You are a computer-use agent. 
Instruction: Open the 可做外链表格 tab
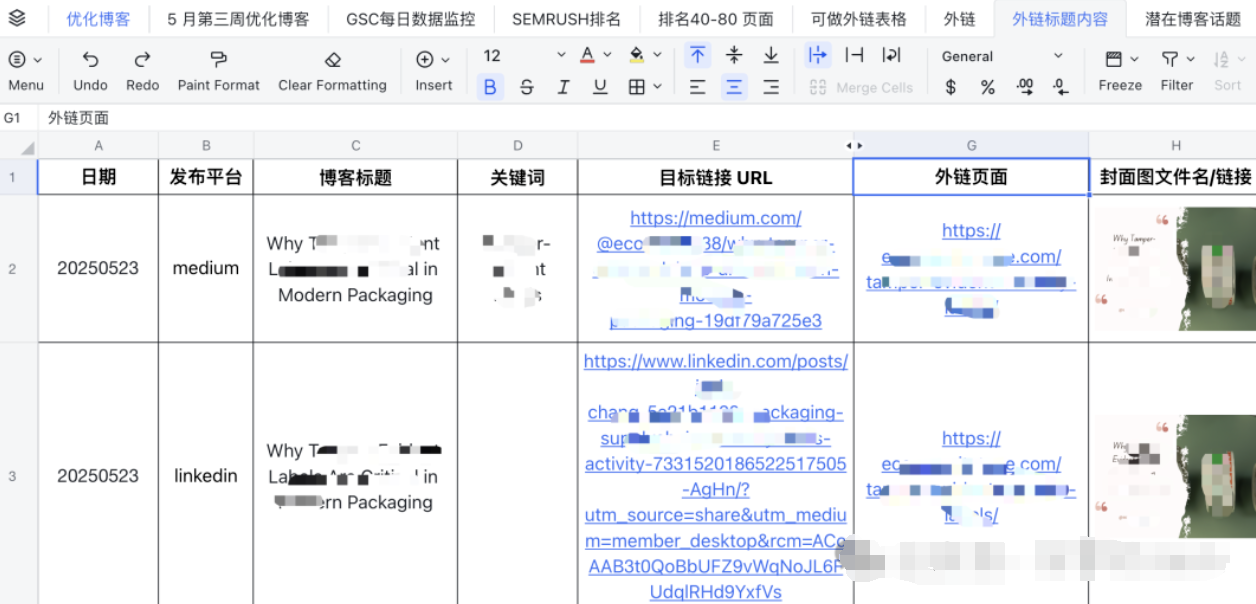coord(859,19)
